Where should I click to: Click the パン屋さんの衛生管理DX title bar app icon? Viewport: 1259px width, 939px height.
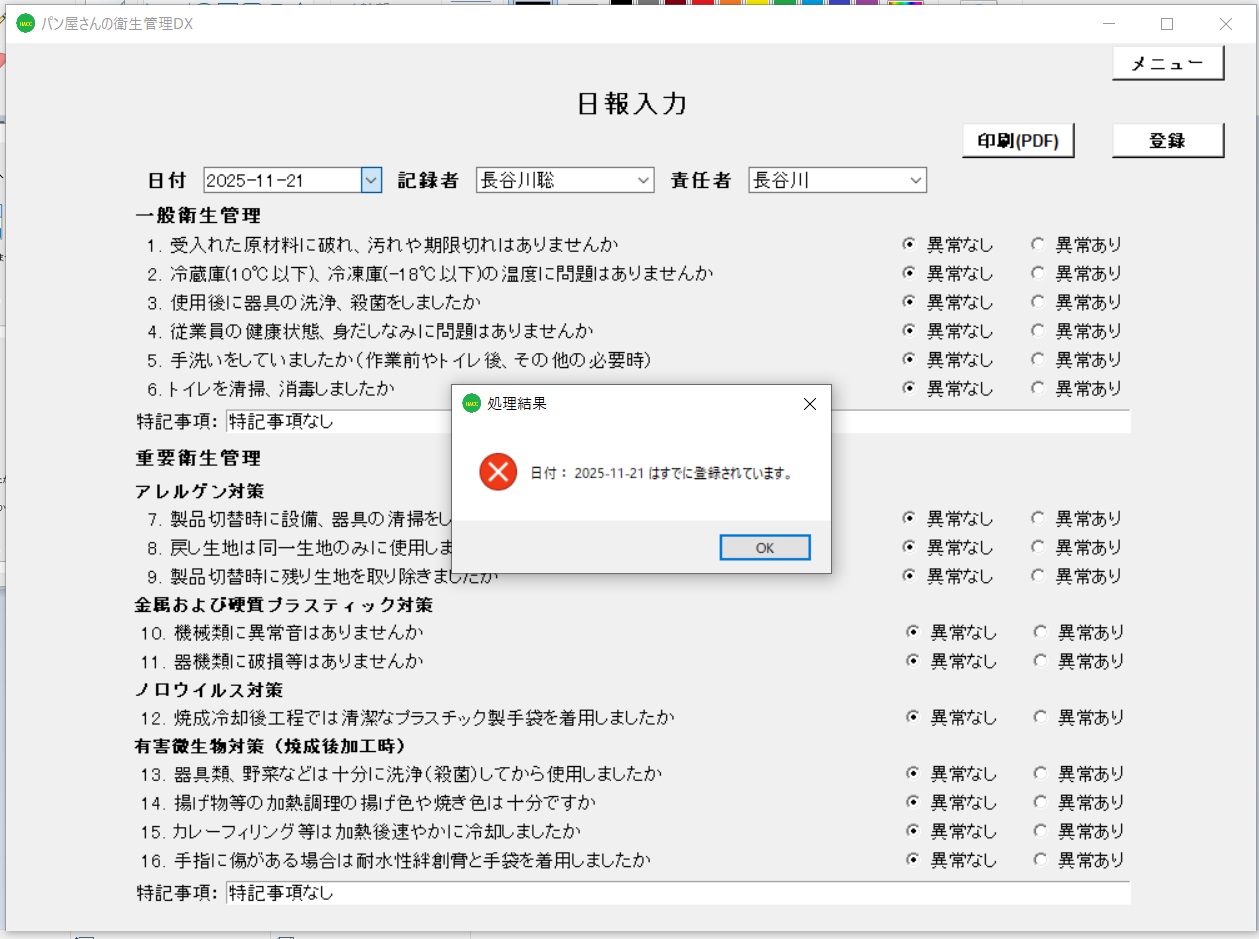point(26,24)
